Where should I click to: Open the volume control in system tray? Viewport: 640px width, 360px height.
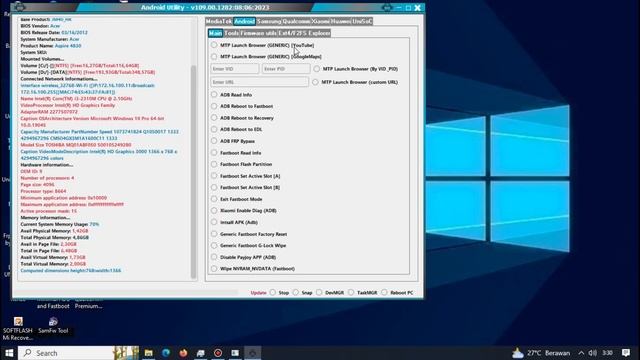click(593, 353)
